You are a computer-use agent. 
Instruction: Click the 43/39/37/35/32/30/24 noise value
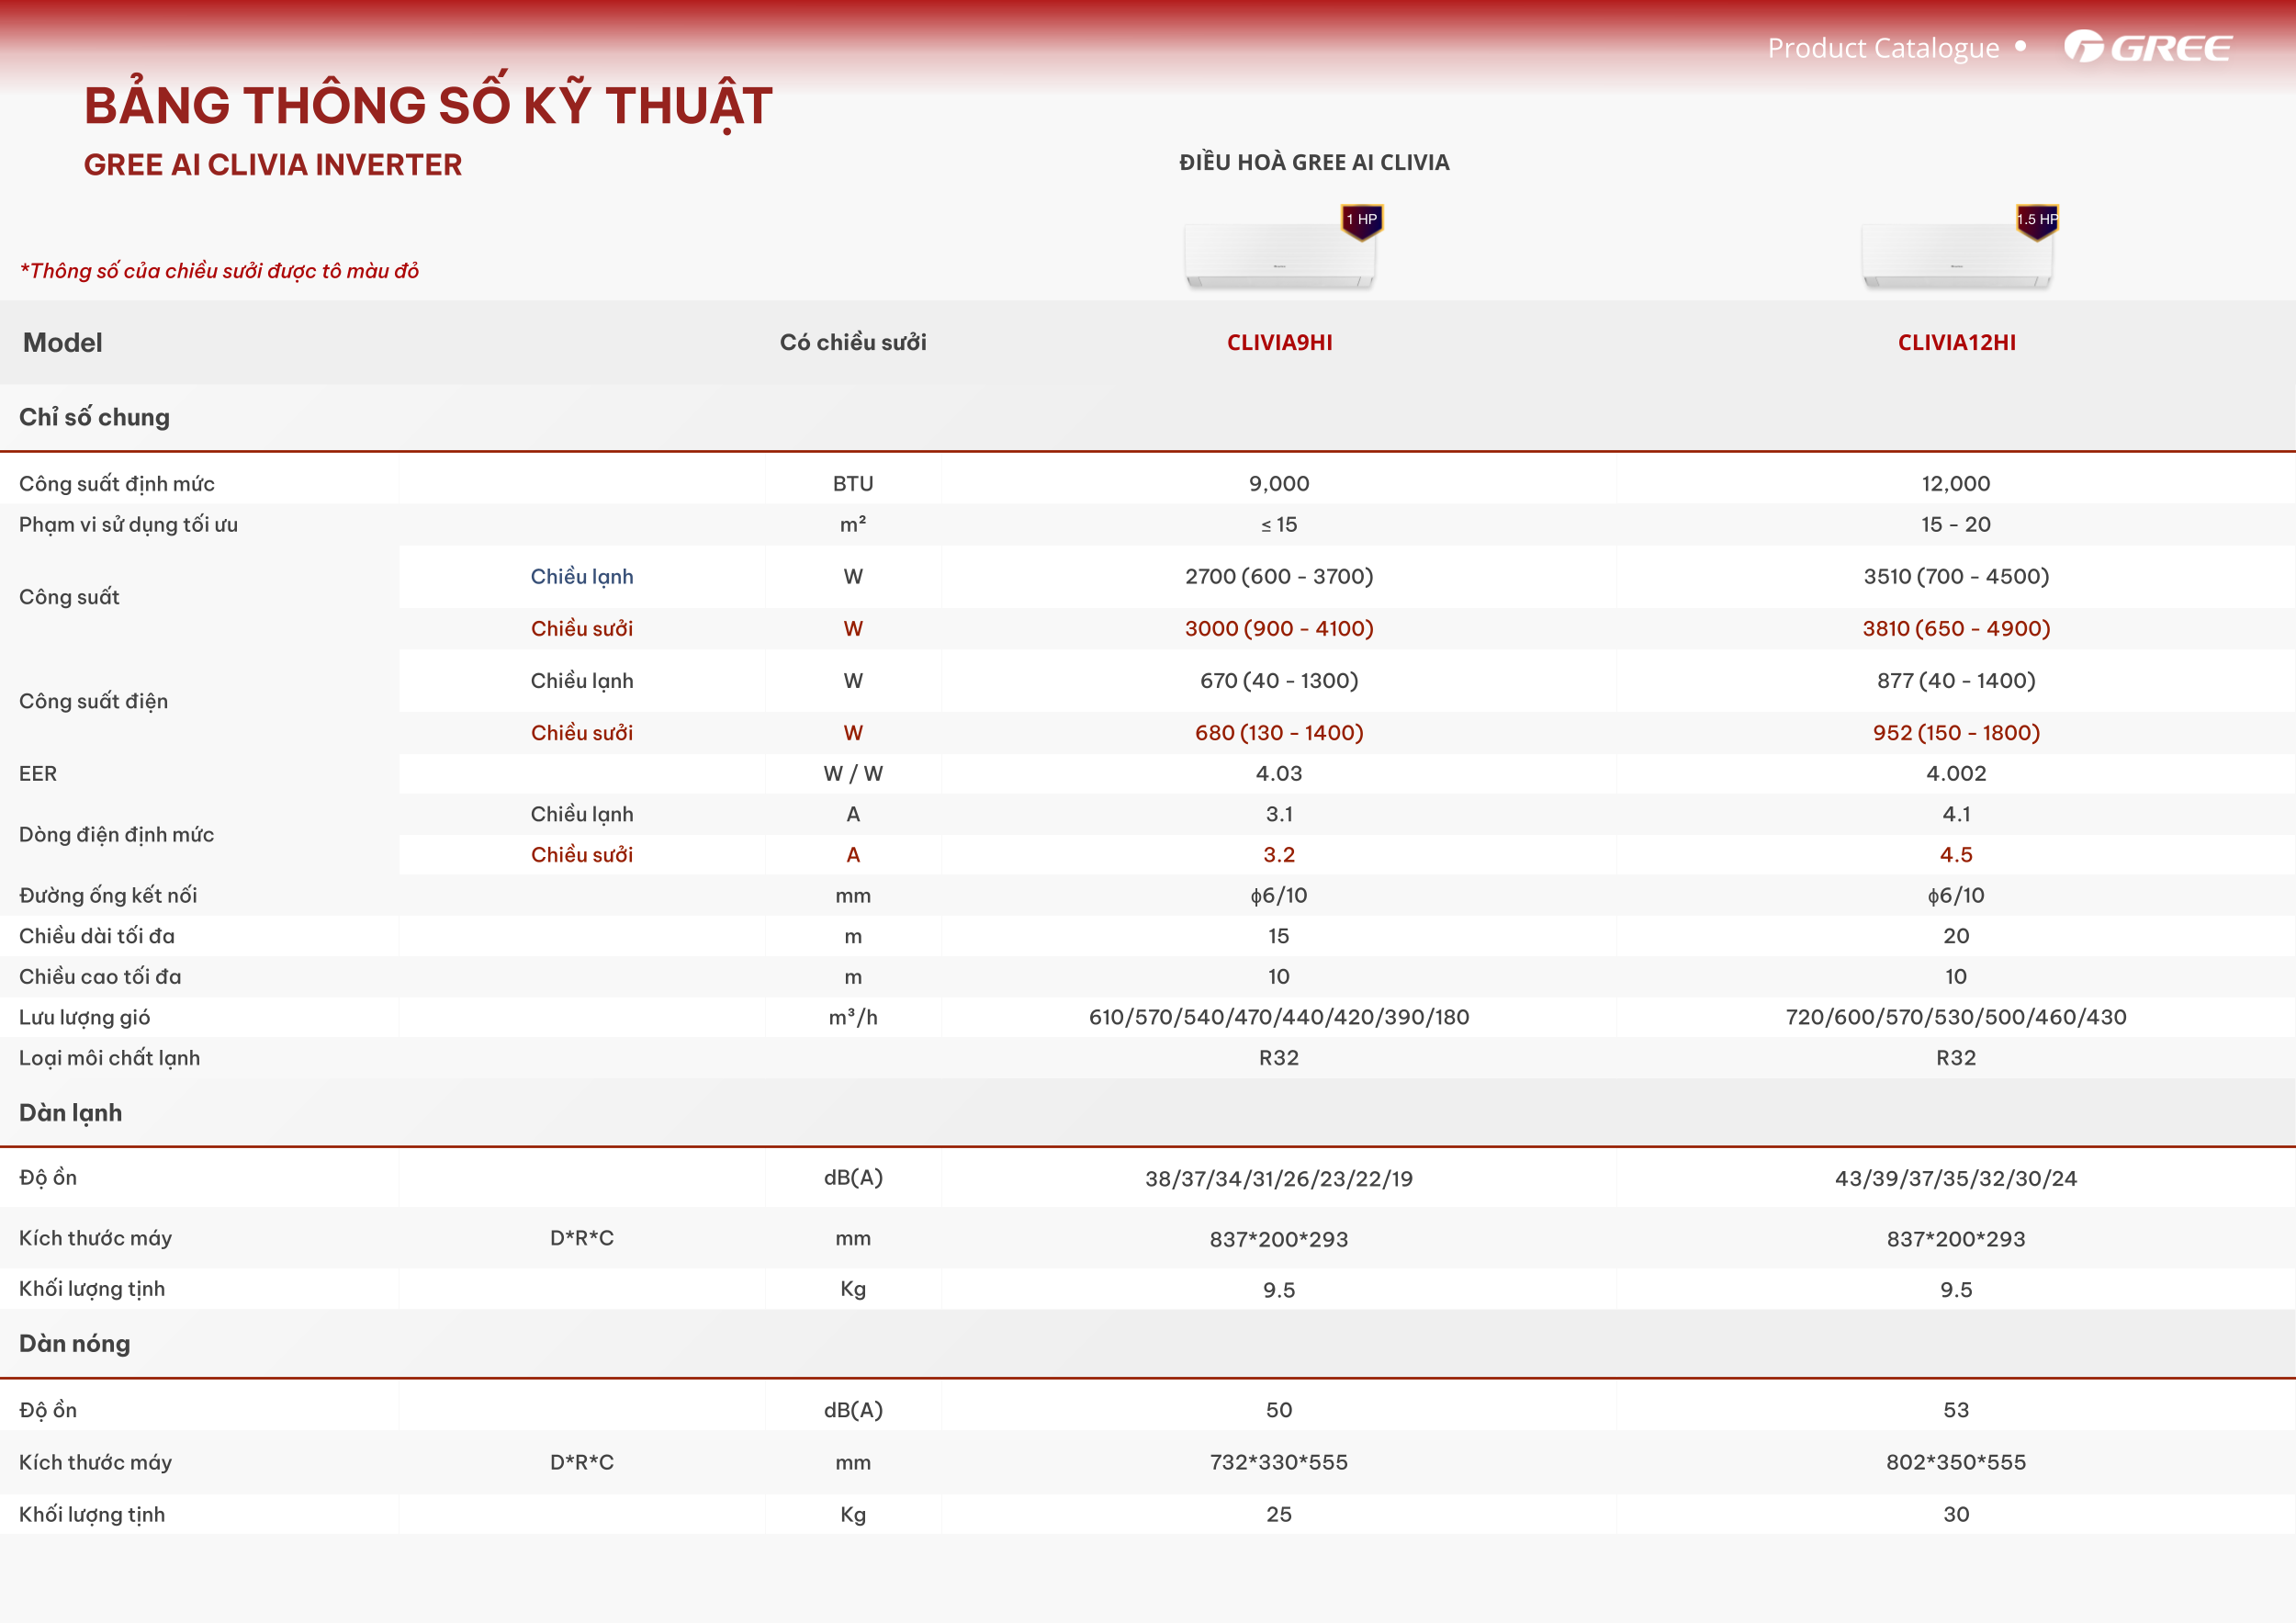[1956, 1179]
